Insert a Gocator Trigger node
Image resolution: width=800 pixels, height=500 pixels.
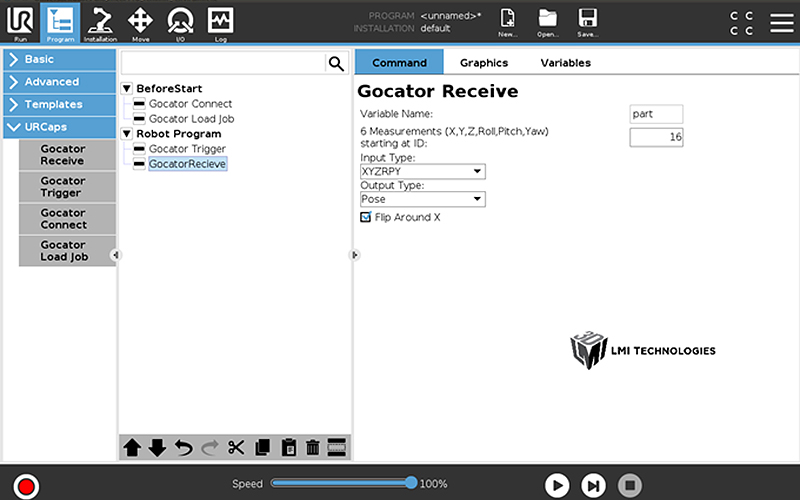[x=67, y=187]
